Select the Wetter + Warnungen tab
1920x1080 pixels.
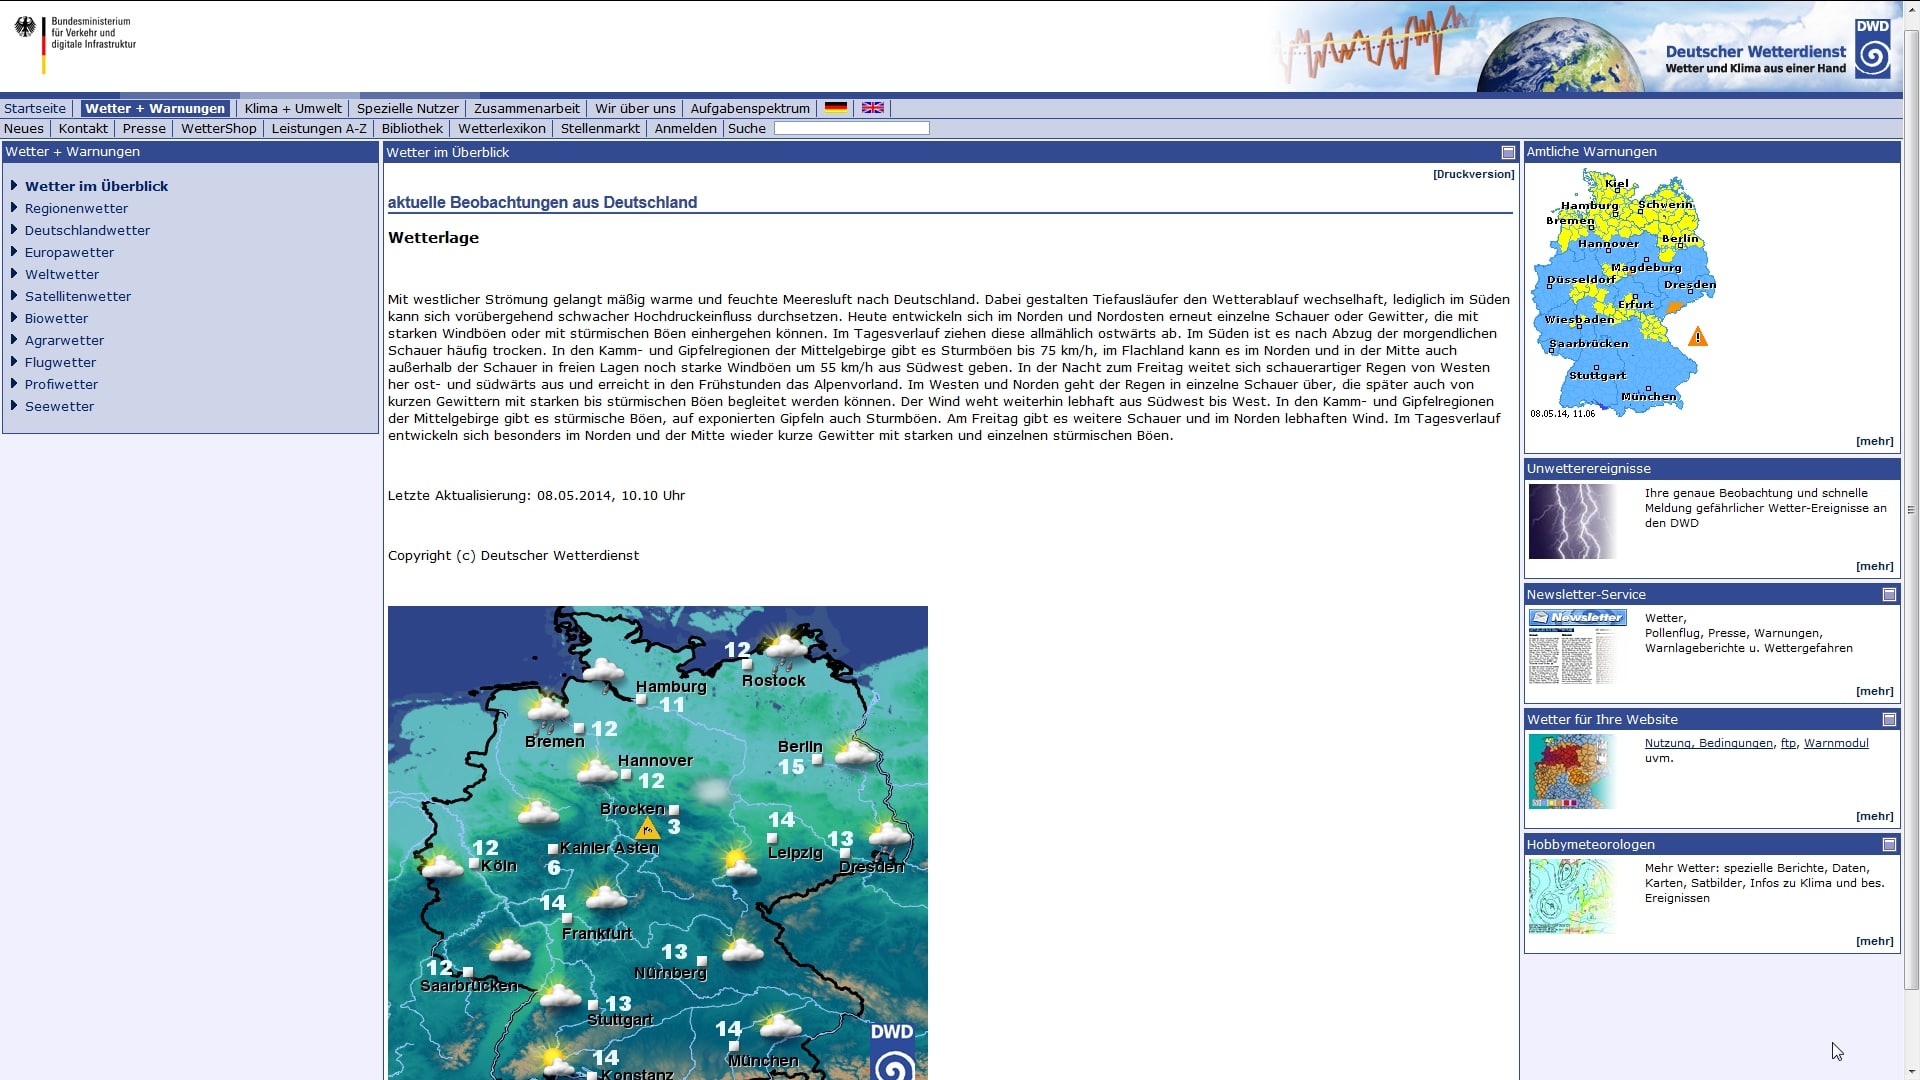tap(155, 108)
